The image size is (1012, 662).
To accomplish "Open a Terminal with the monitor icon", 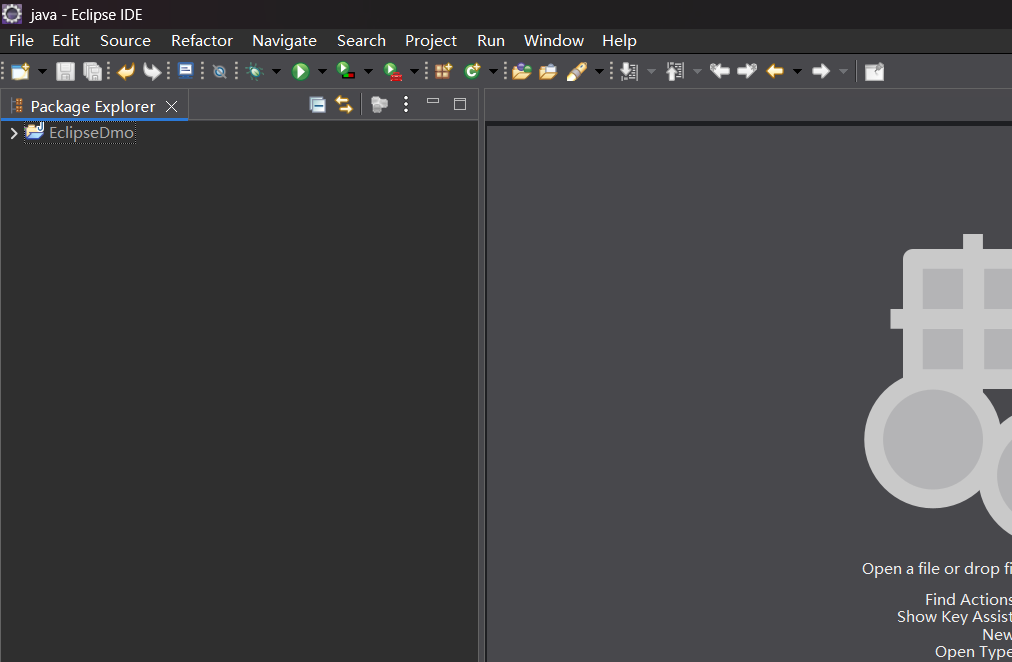I will pos(186,70).
